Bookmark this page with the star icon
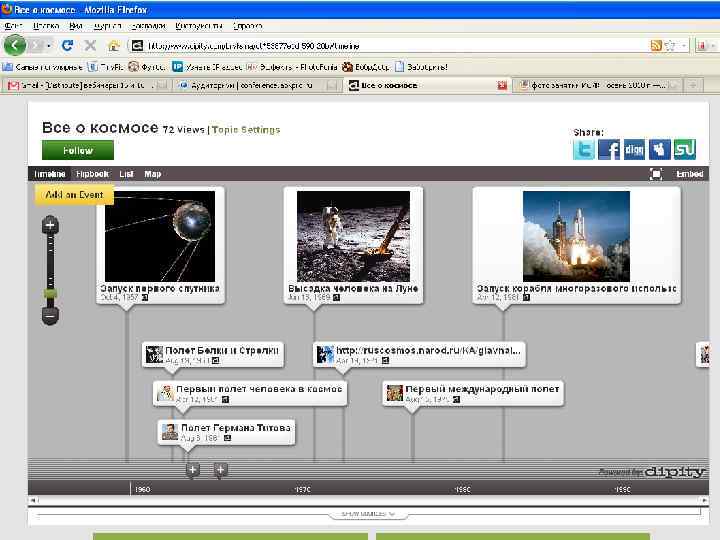The width and height of the screenshot is (720, 540). point(670,45)
